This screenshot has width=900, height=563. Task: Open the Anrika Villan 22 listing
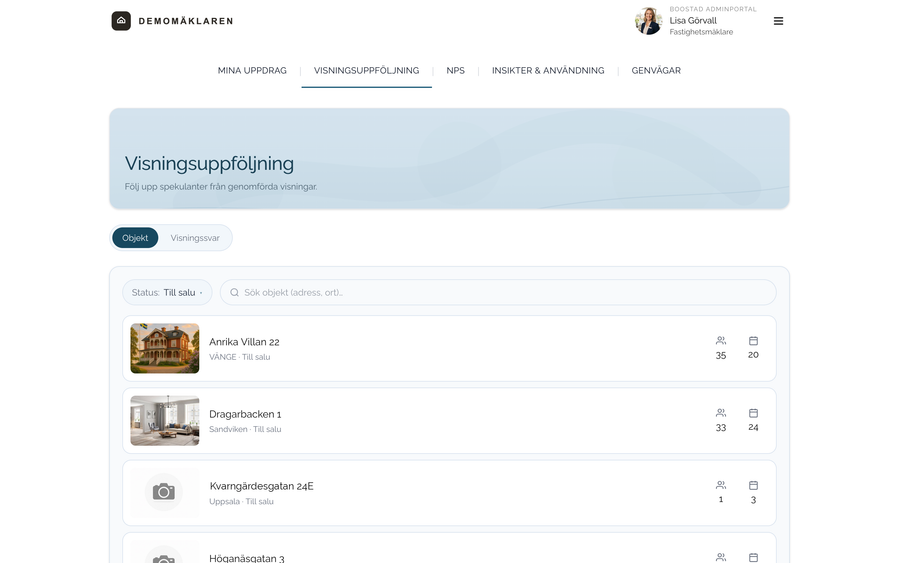click(x=449, y=348)
